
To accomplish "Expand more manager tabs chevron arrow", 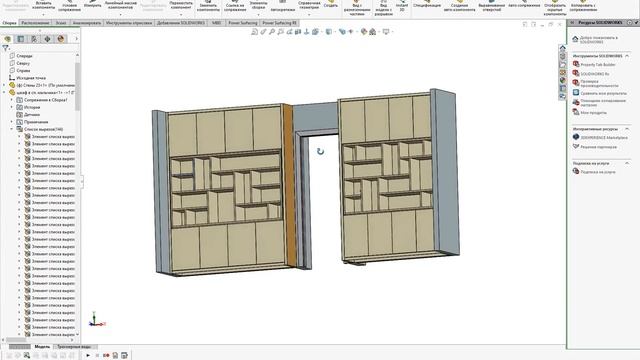I will [76, 39].
